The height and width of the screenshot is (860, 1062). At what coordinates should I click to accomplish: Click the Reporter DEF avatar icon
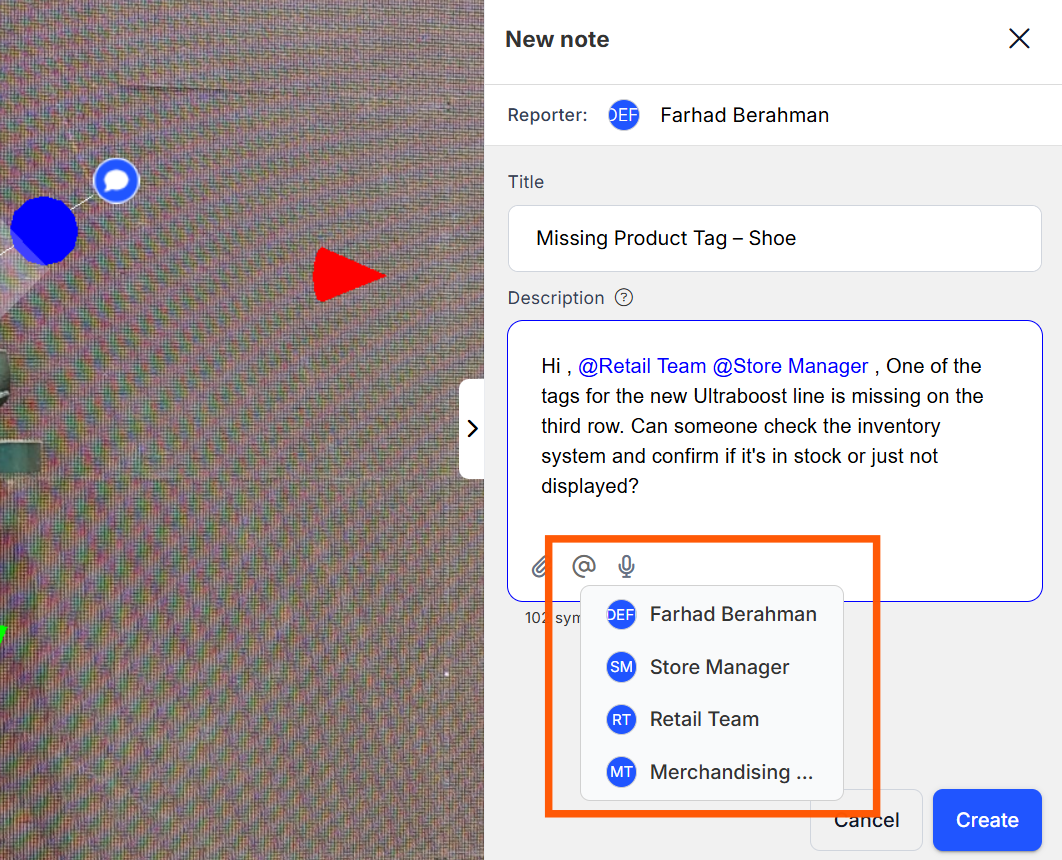pyautogui.click(x=624, y=115)
